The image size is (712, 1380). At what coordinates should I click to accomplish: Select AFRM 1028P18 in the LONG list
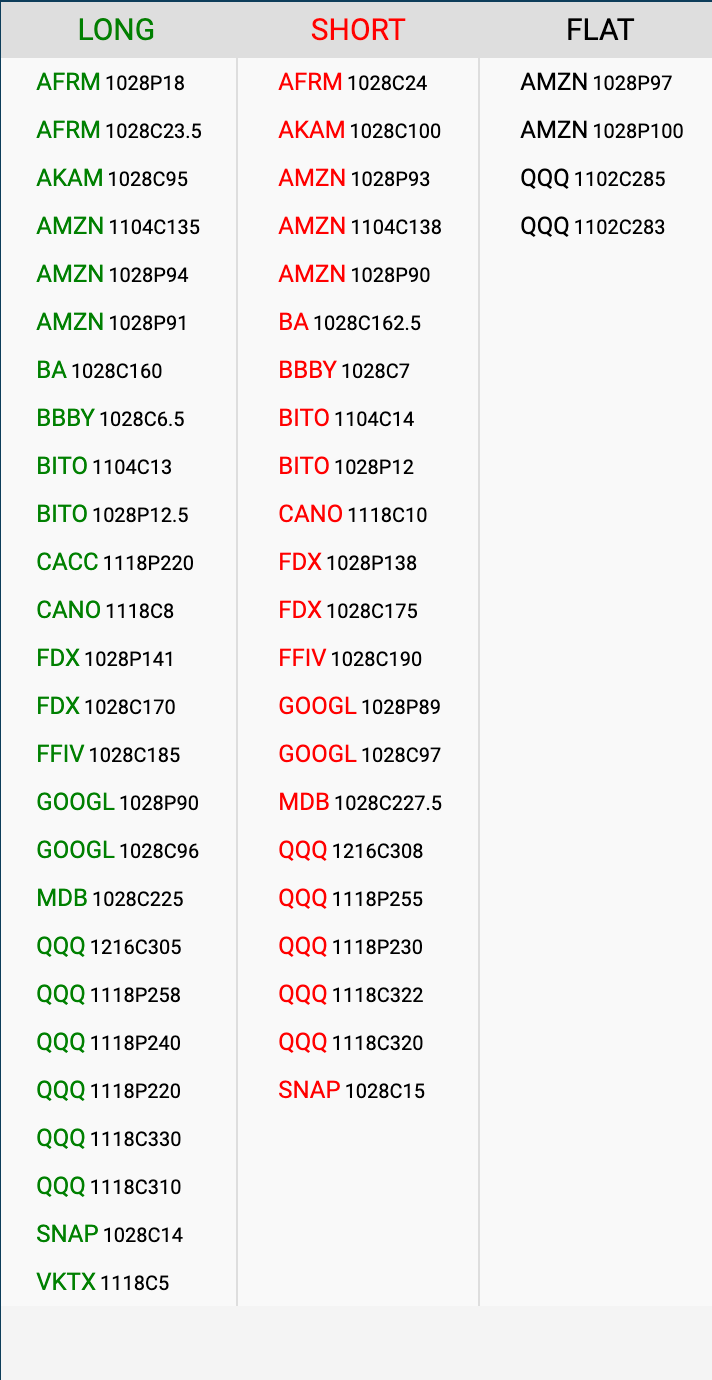[x=110, y=83]
